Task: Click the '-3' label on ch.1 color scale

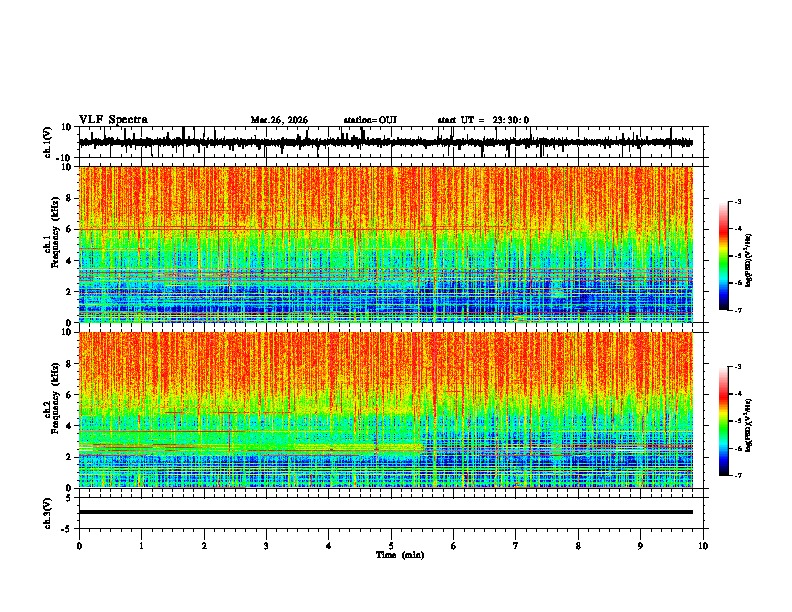Action: point(737,202)
